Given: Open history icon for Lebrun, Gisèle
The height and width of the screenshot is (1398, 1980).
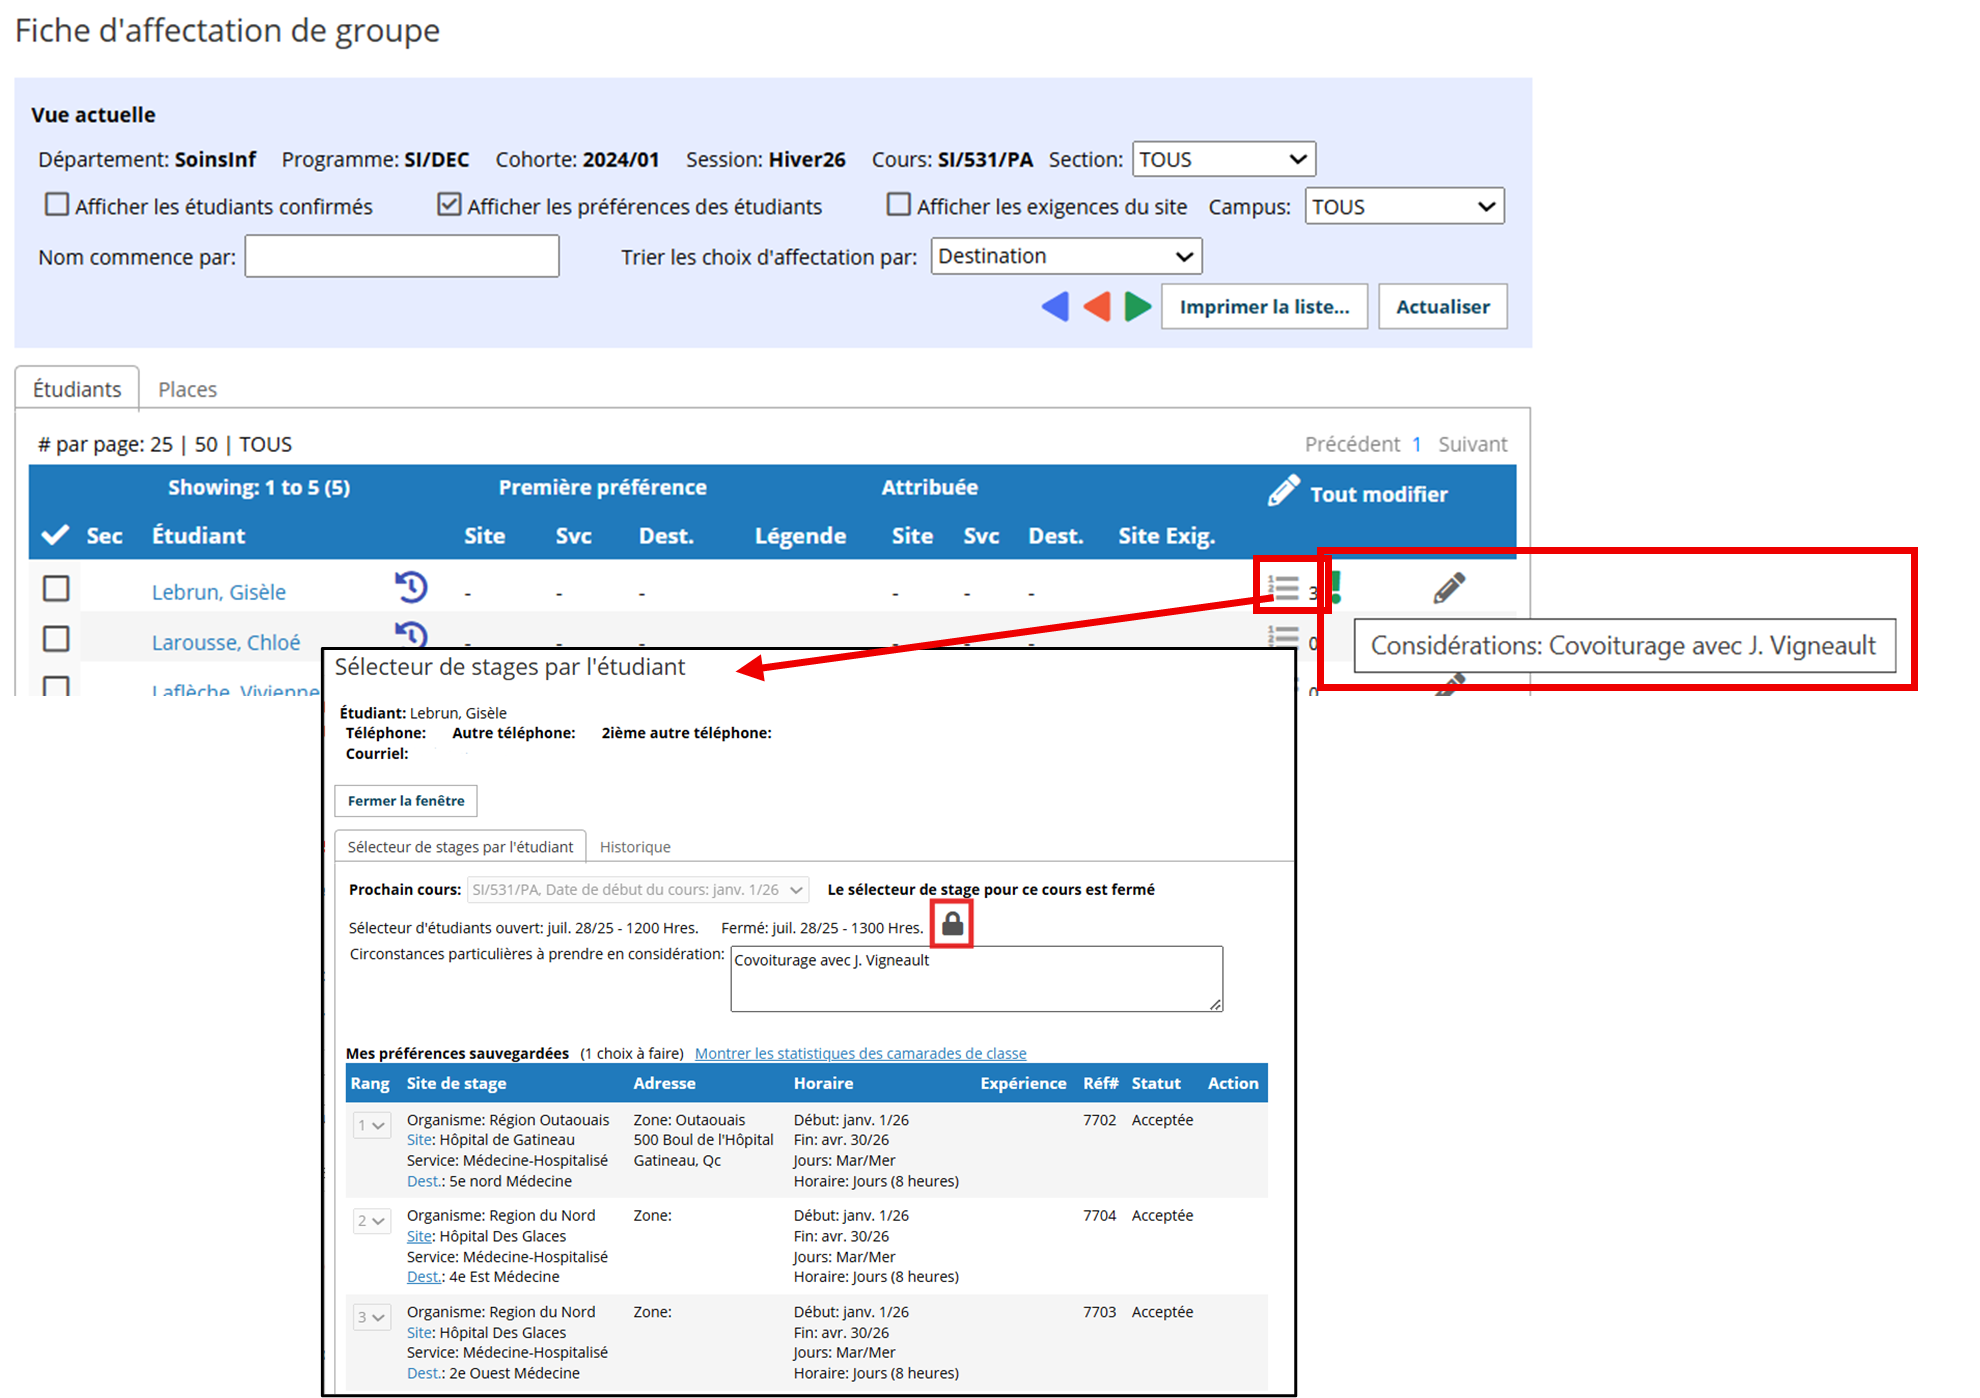Looking at the screenshot, I should [411, 587].
